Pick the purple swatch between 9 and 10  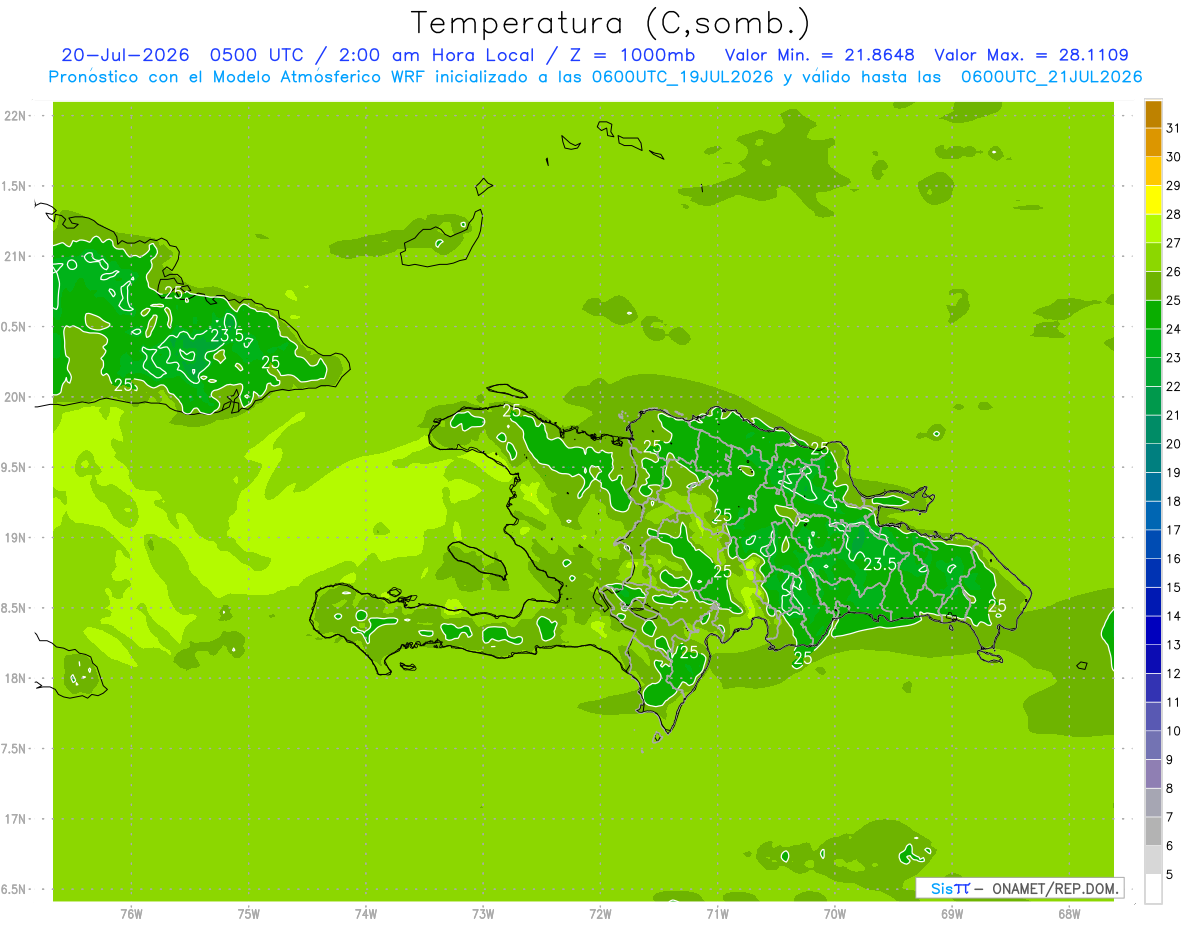[1153, 745]
